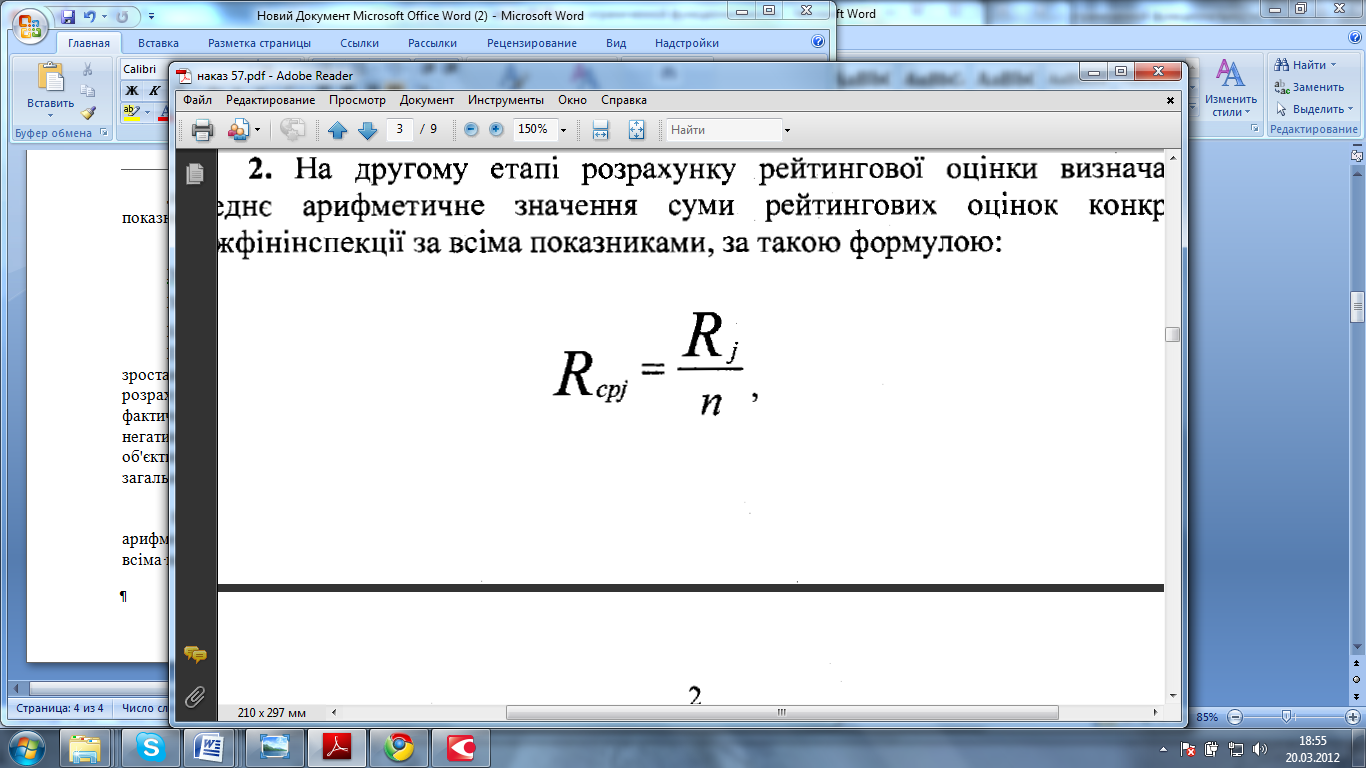The image size is (1366, 768).
Task: Open the Pages panel in Reader sidebar
Action: tap(195, 172)
